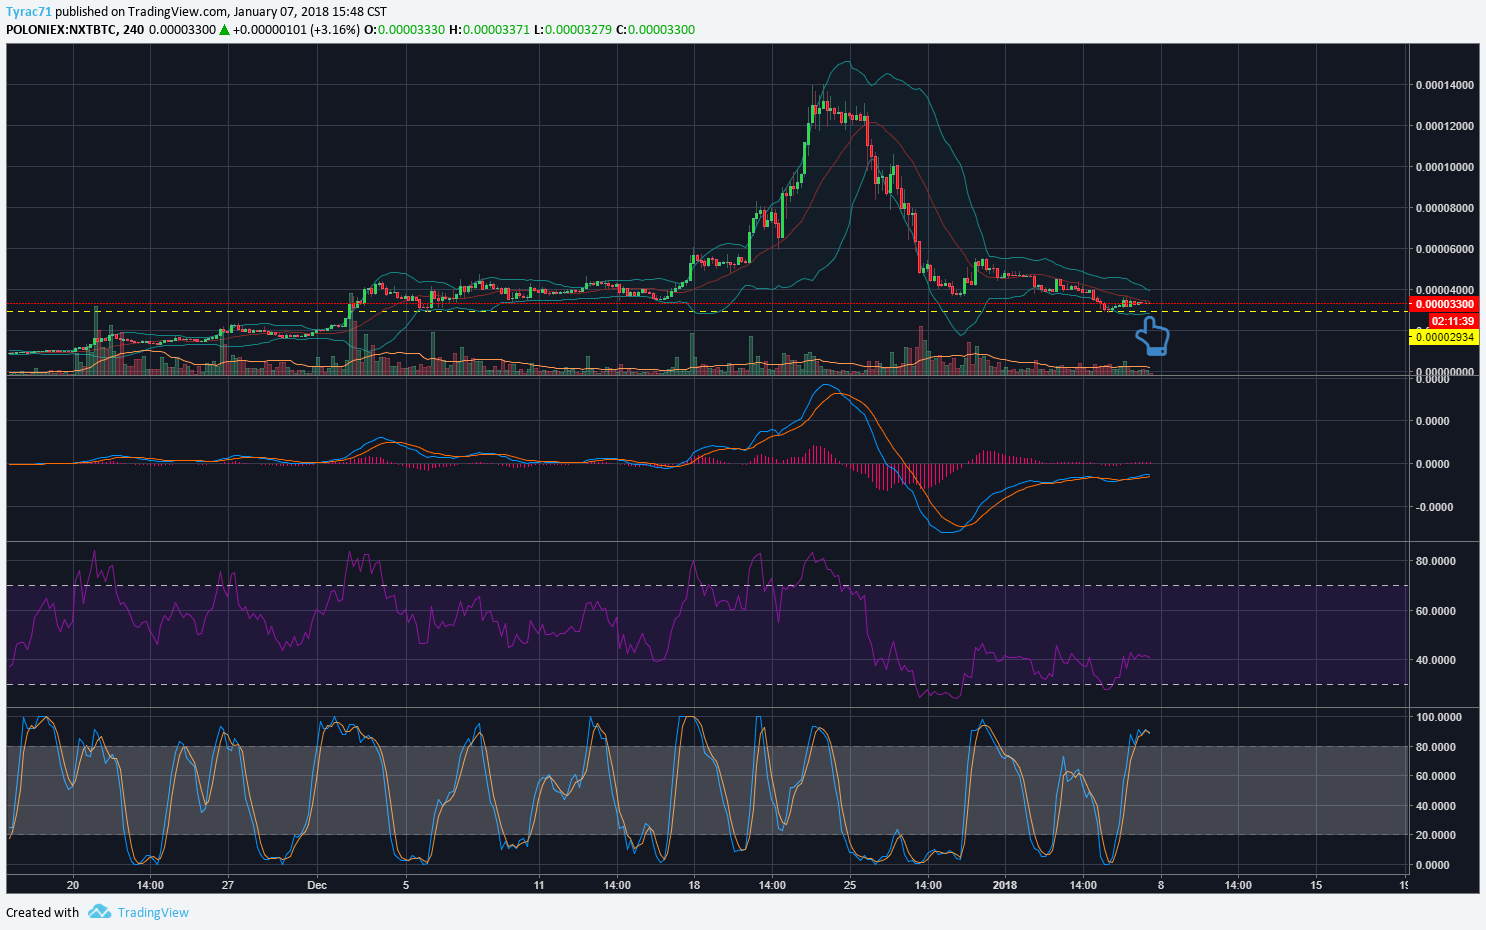Screen dimensions: 1486x930
Task: Click the 20 date label on time axis
Action: pyautogui.click(x=73, y=885)
